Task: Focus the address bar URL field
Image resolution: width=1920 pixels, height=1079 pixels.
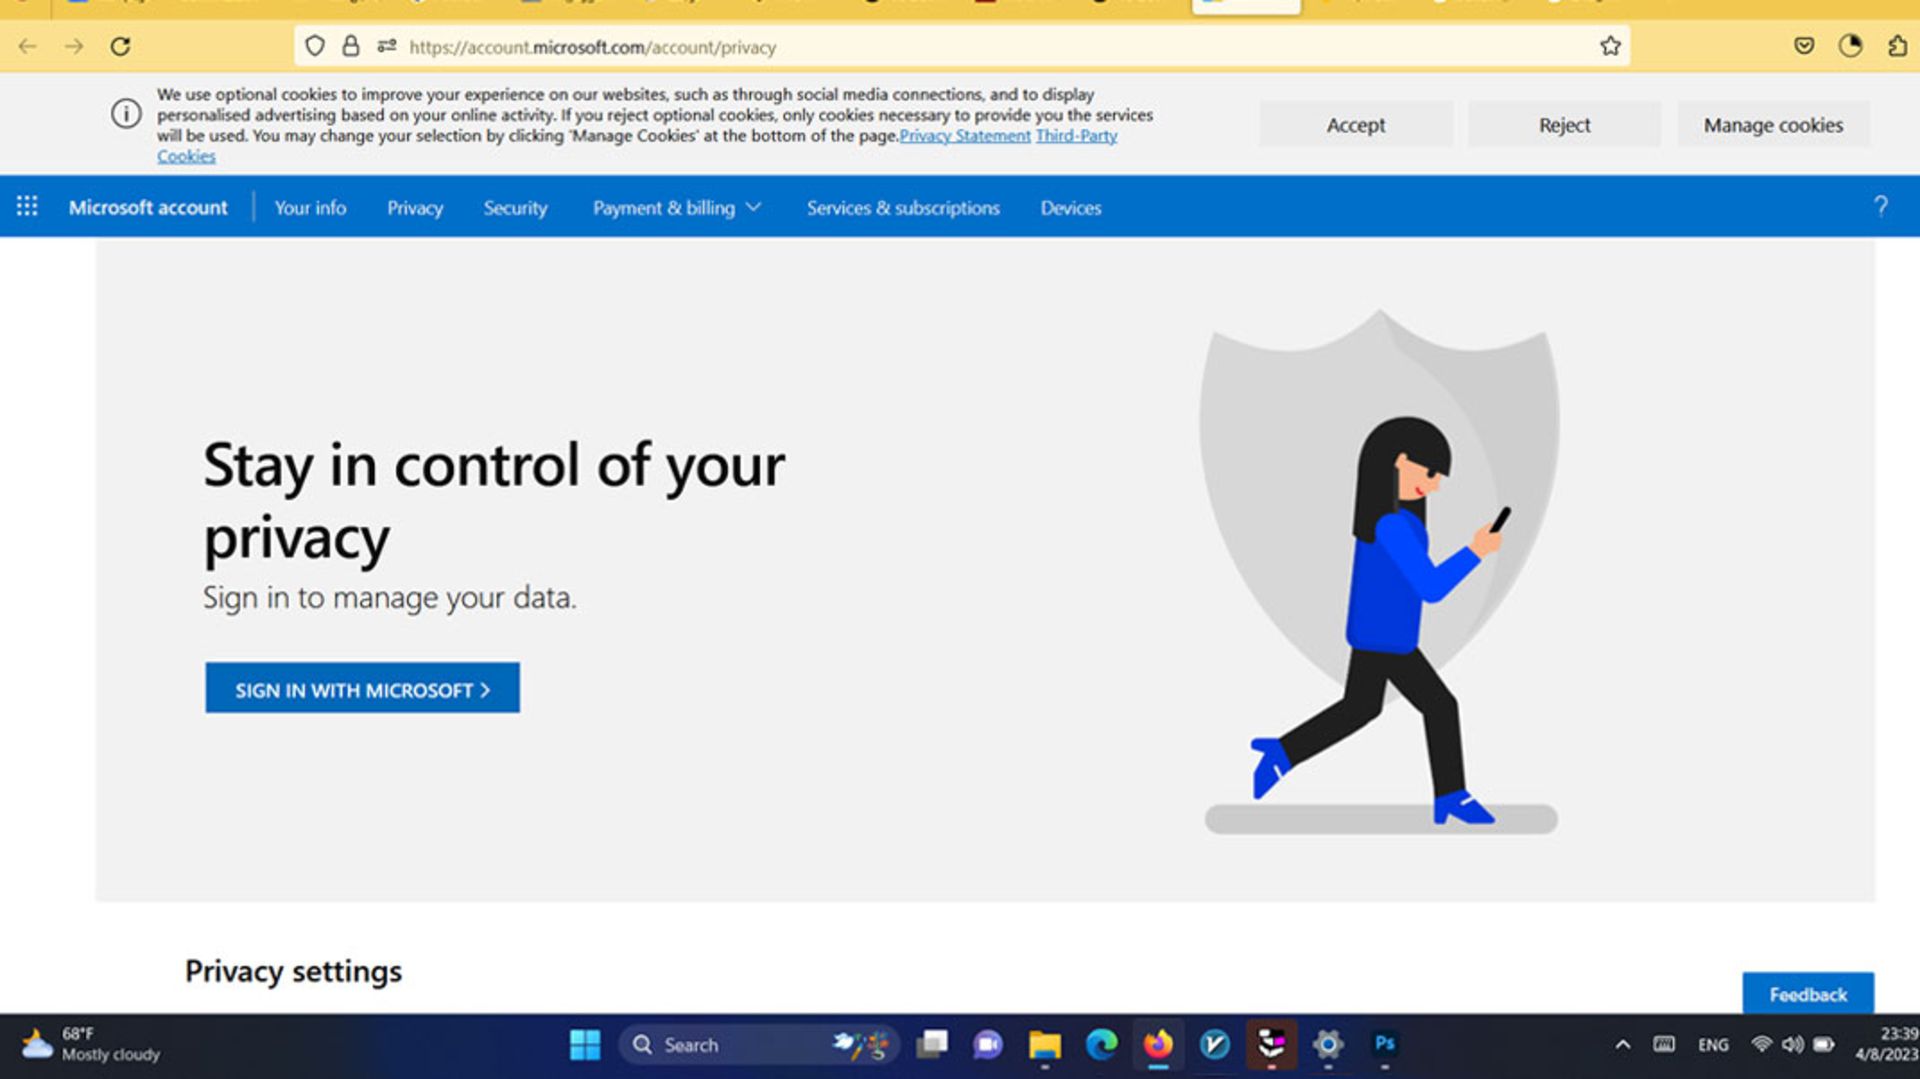Action: pos(962,47)
